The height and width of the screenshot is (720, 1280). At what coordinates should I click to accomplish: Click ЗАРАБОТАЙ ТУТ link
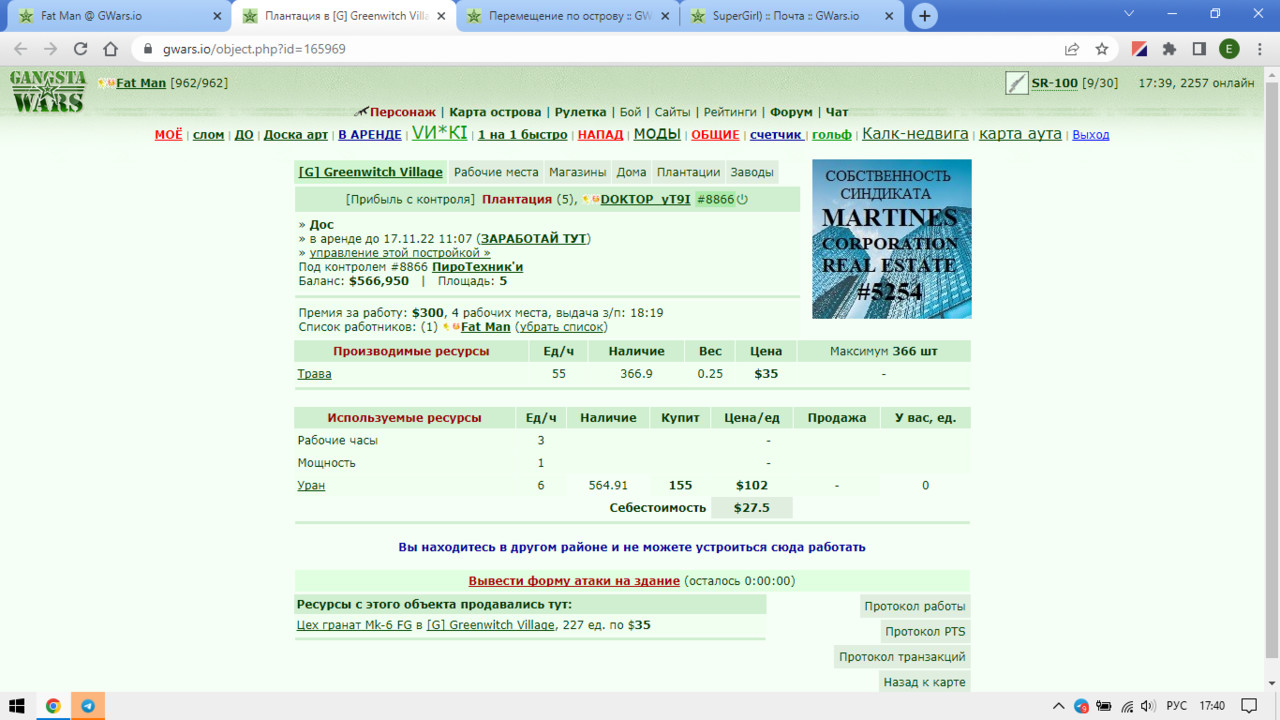[533, 239]
